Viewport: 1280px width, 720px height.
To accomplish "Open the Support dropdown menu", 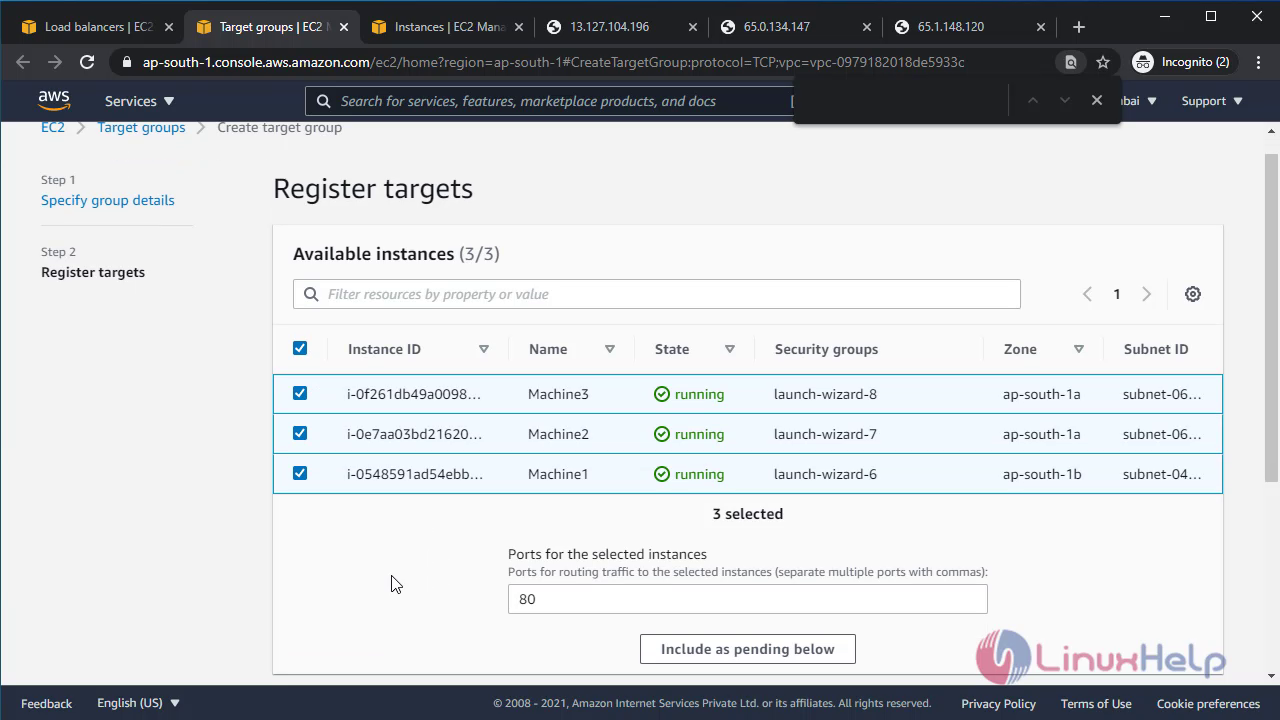I will click(x=1212, y=101).
